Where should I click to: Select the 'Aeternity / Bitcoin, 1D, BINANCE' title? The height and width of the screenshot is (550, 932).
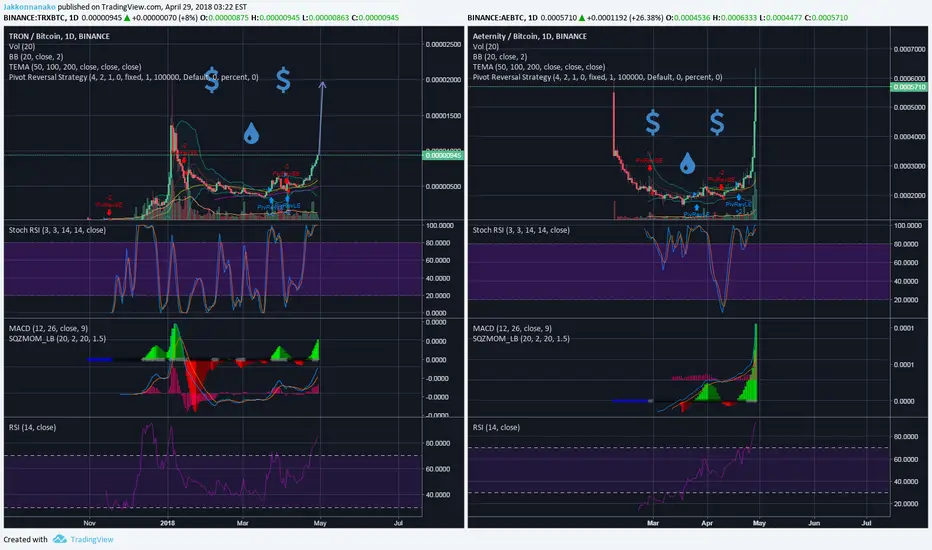(530, 36)
